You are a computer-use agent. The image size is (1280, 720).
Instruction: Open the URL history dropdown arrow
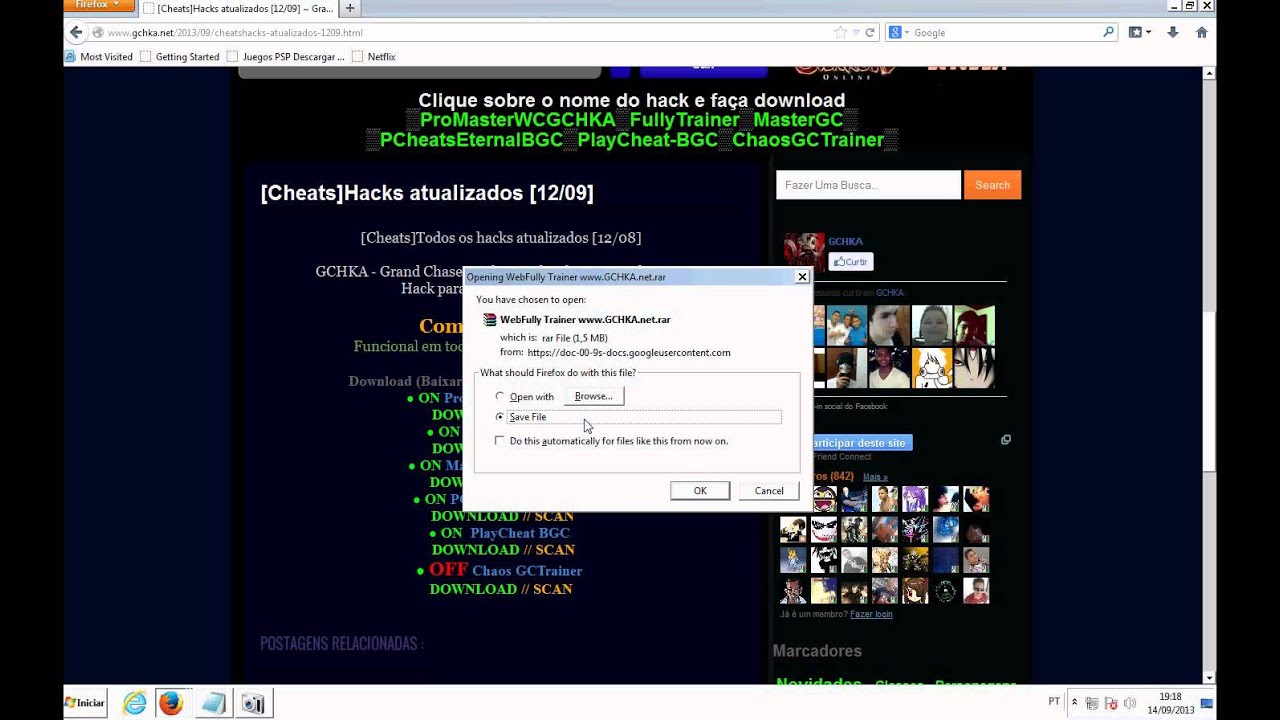point(855,32)
